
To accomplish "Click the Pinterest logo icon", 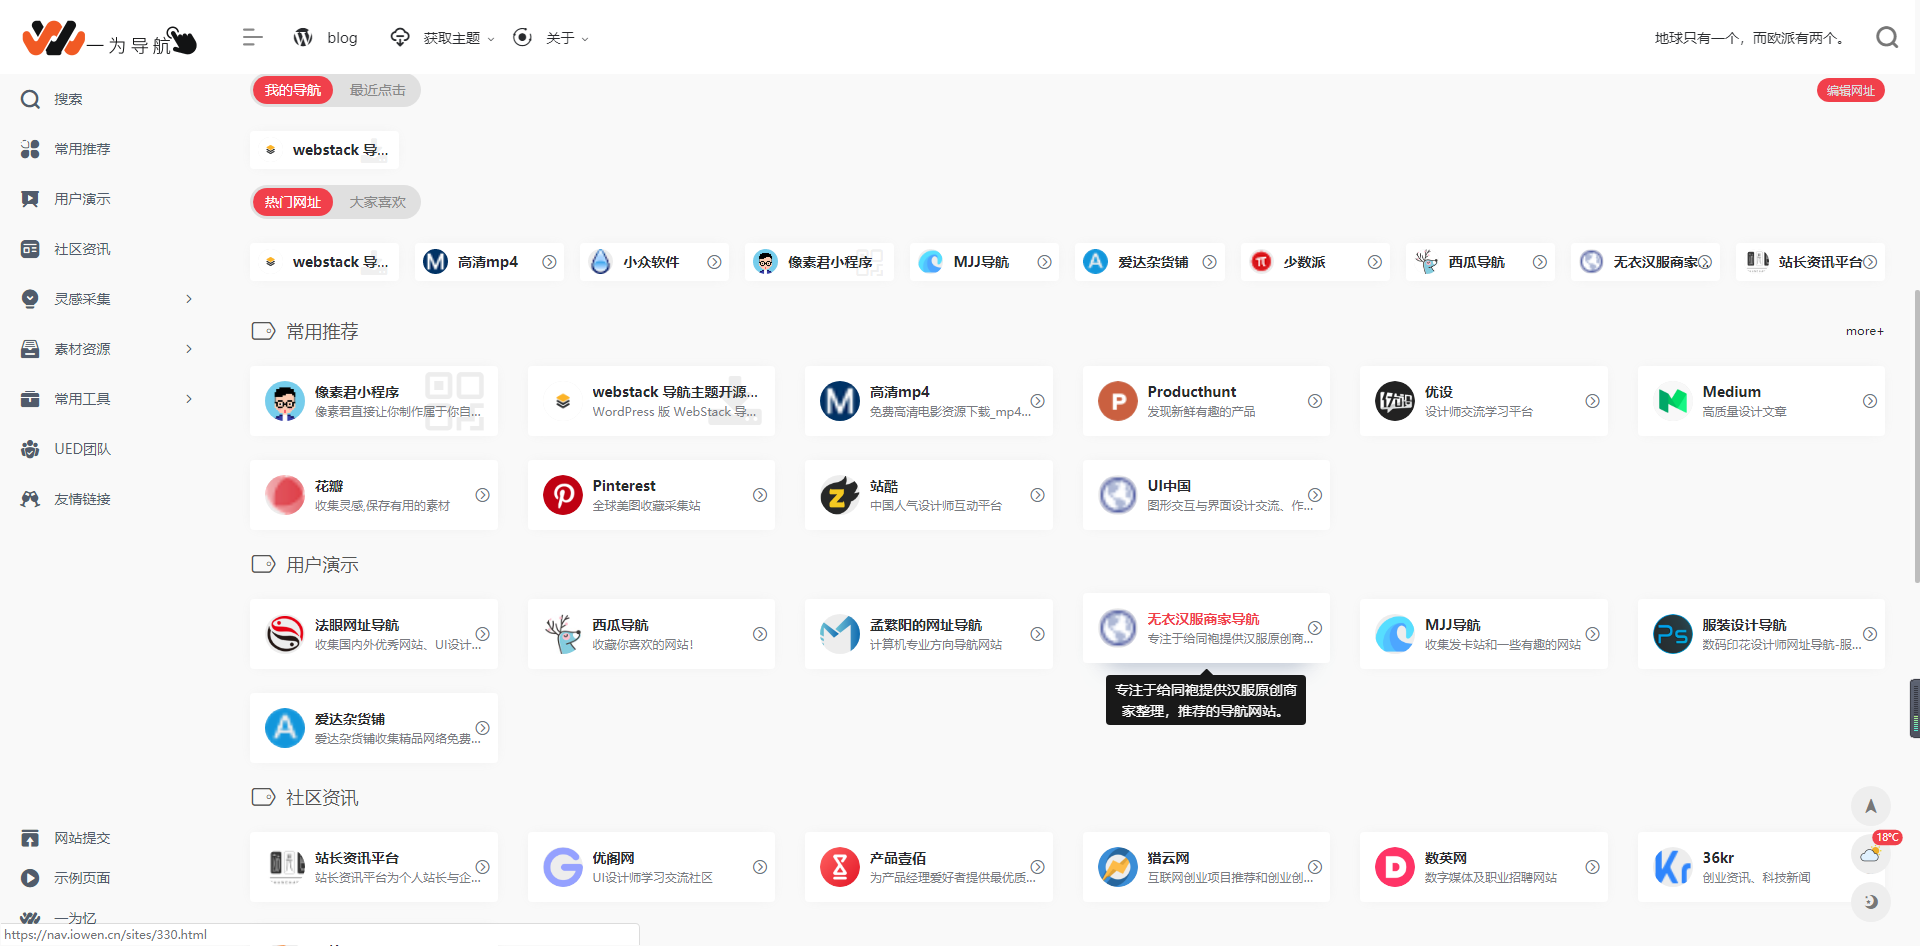I will pos(563,495).
